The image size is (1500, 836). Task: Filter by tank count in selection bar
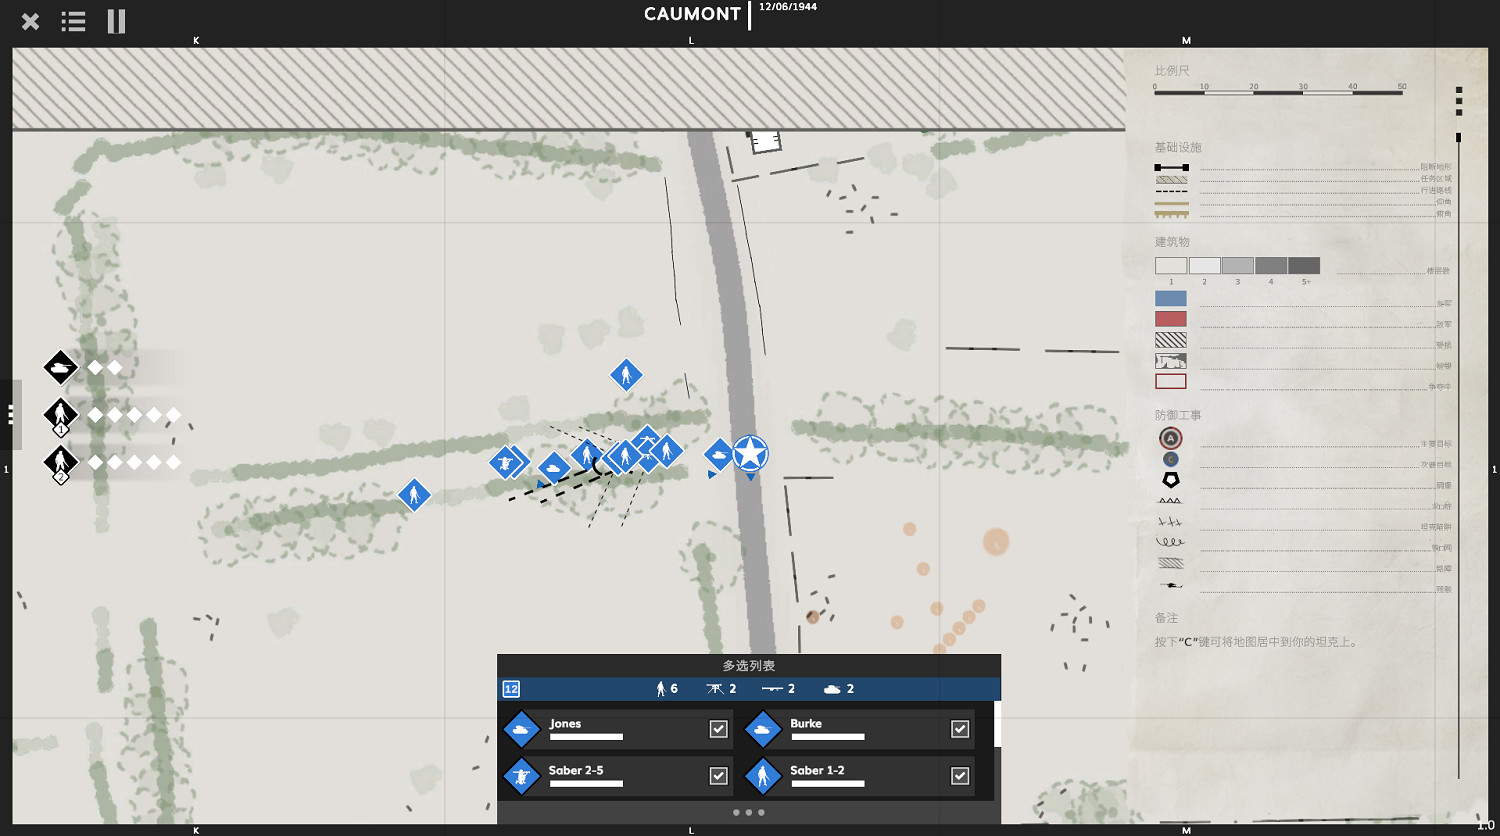(838, 689)
